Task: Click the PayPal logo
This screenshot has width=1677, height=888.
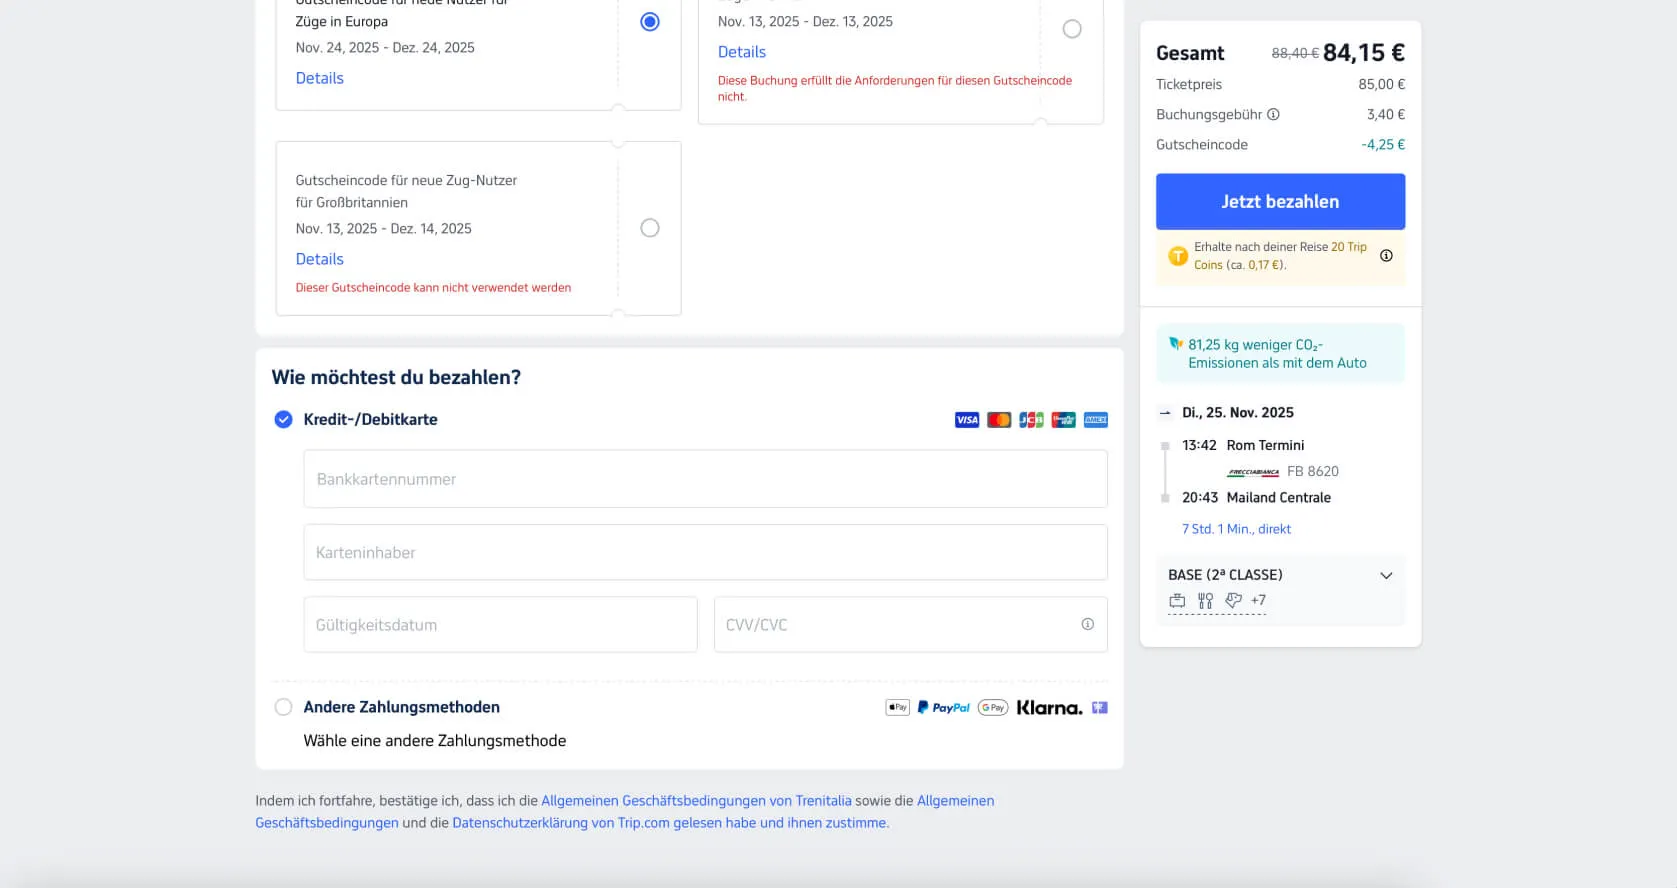Action: coord(944,708)
